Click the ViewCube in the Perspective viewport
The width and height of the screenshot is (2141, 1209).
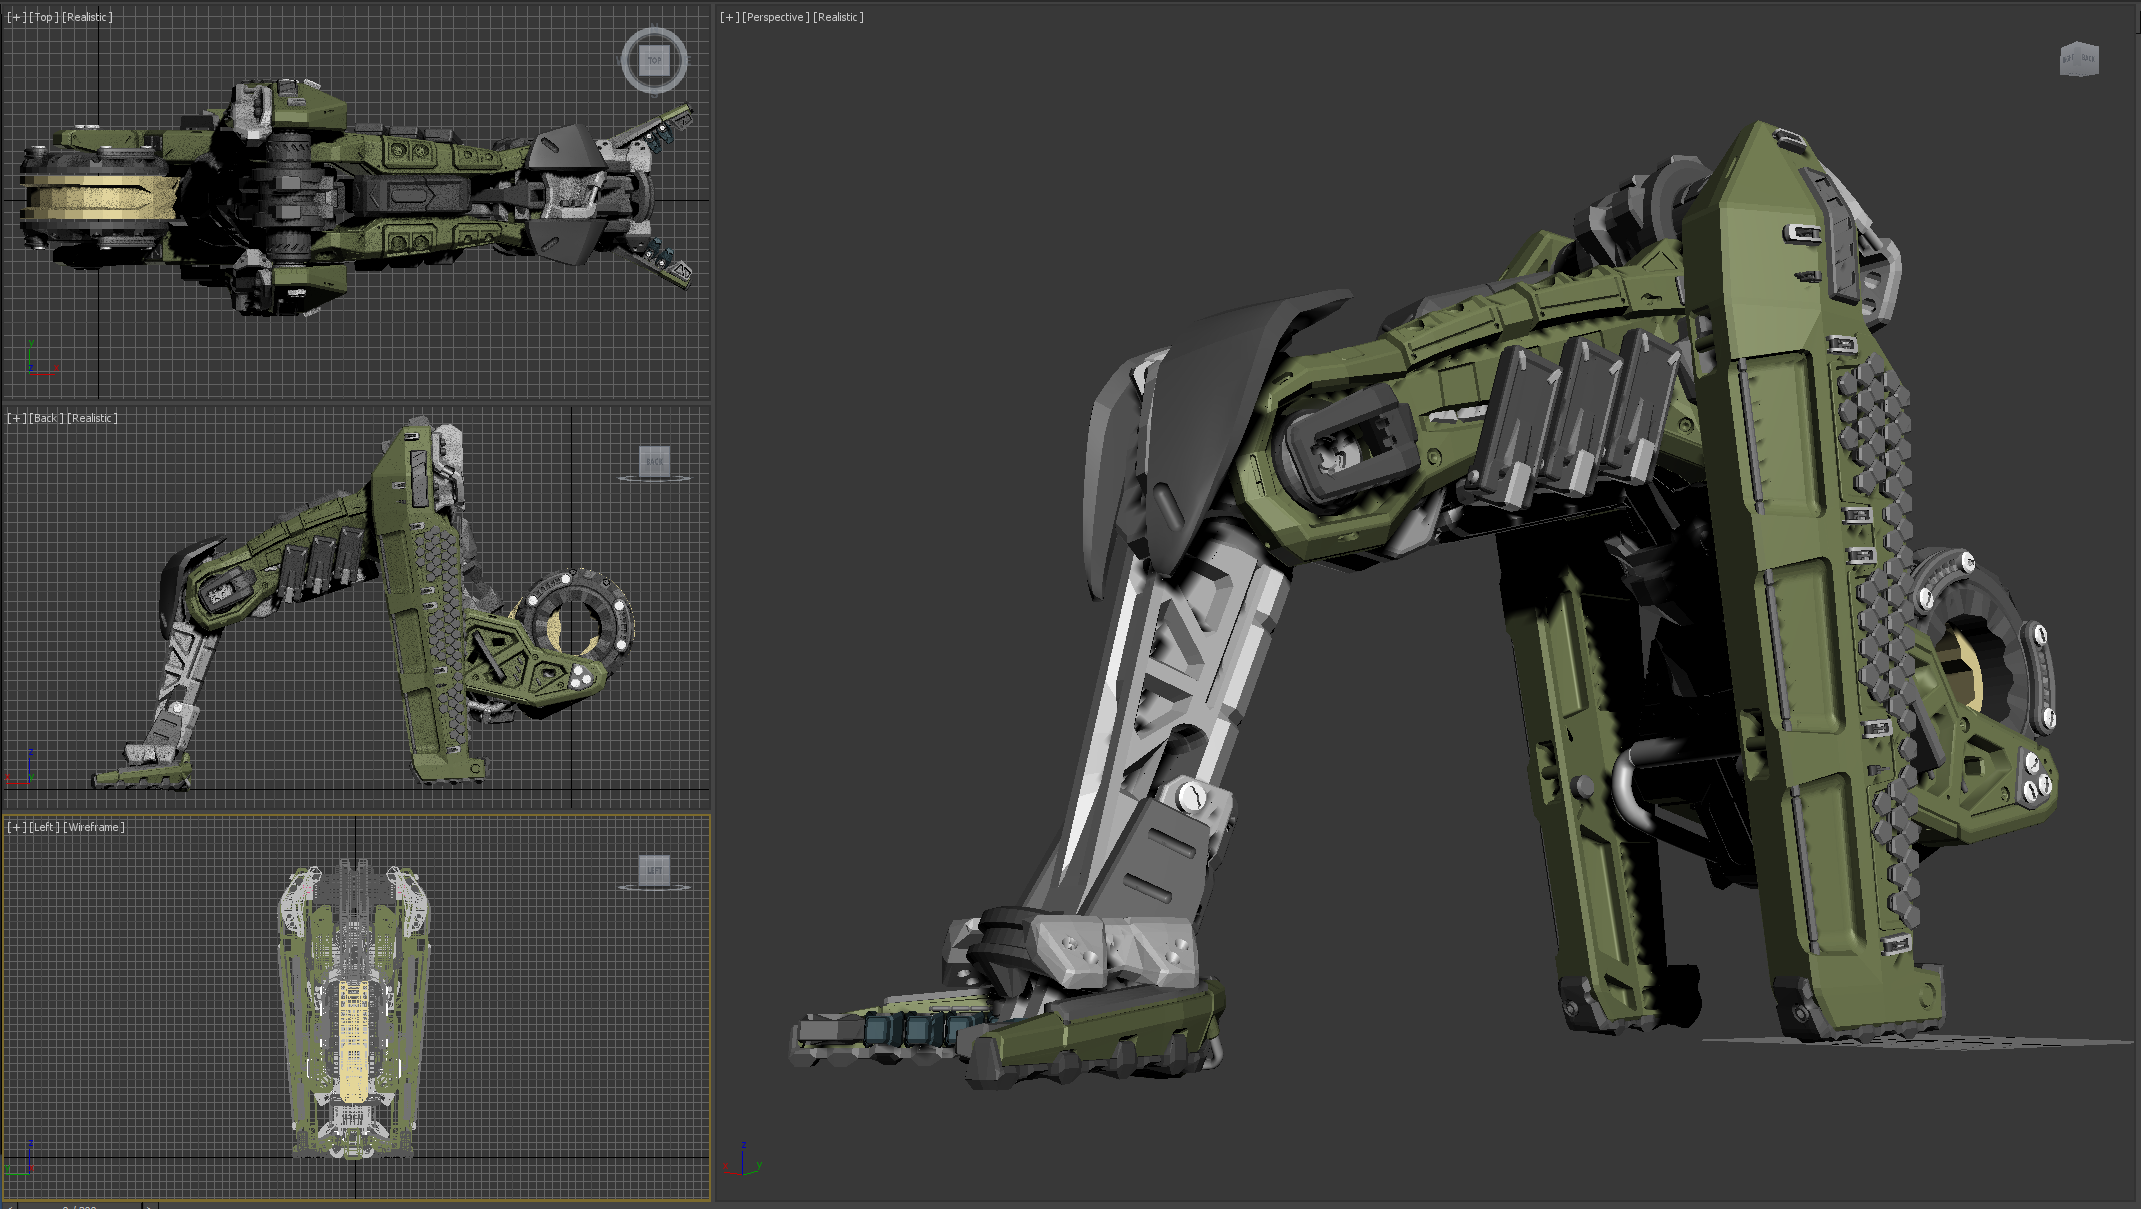2079,59
